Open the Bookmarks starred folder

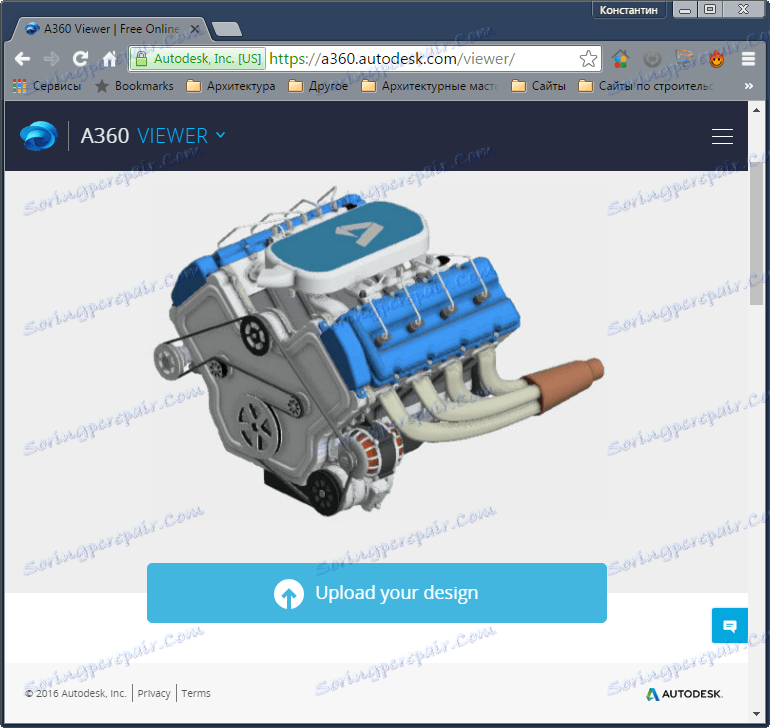click(x=134, y=86)
